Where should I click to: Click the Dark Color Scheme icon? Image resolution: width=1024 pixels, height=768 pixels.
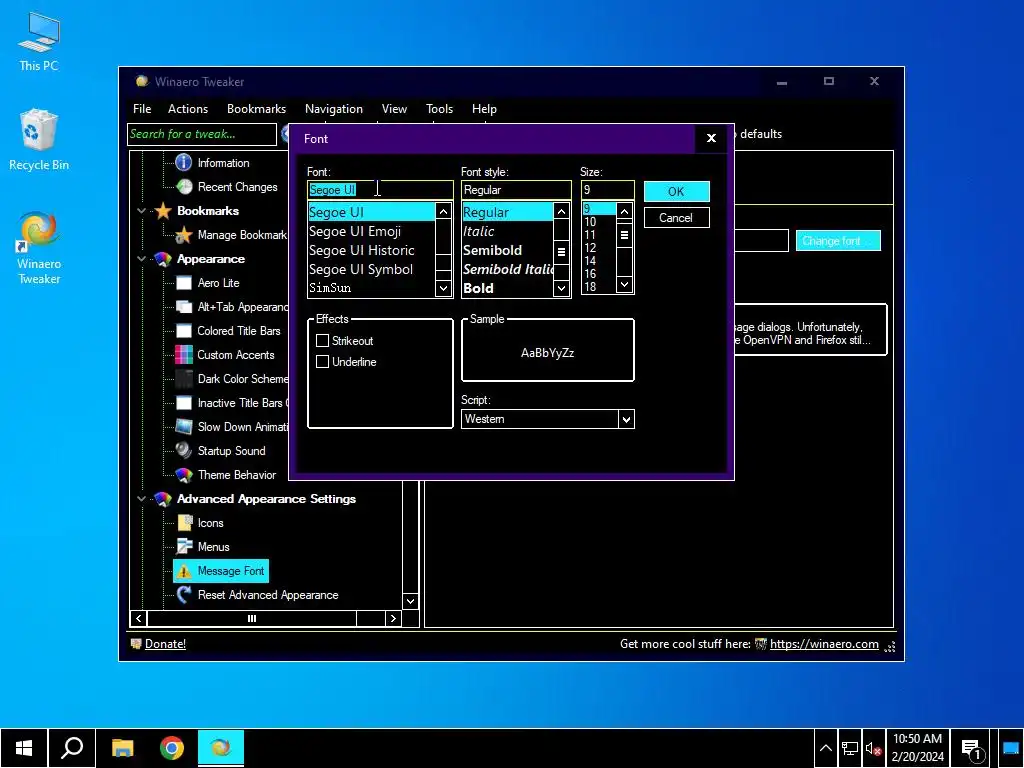click(184, 379)
